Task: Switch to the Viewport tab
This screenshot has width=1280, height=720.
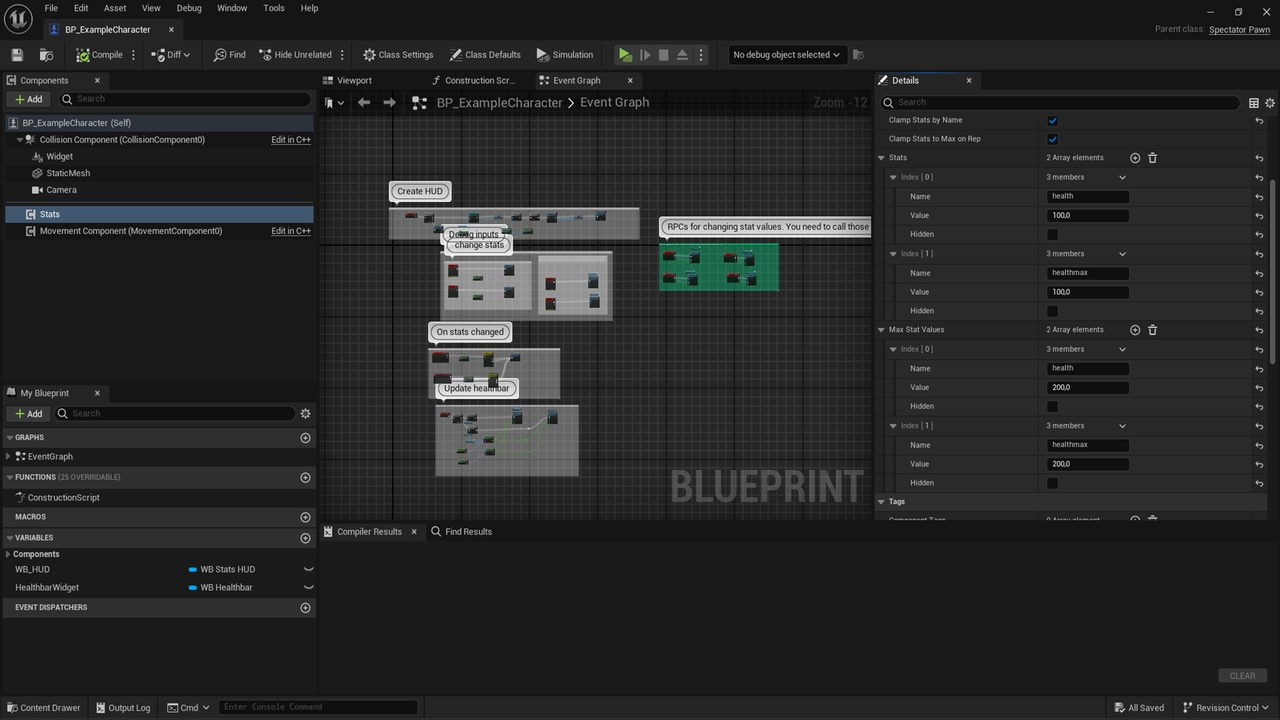Action: click(354, 81)
